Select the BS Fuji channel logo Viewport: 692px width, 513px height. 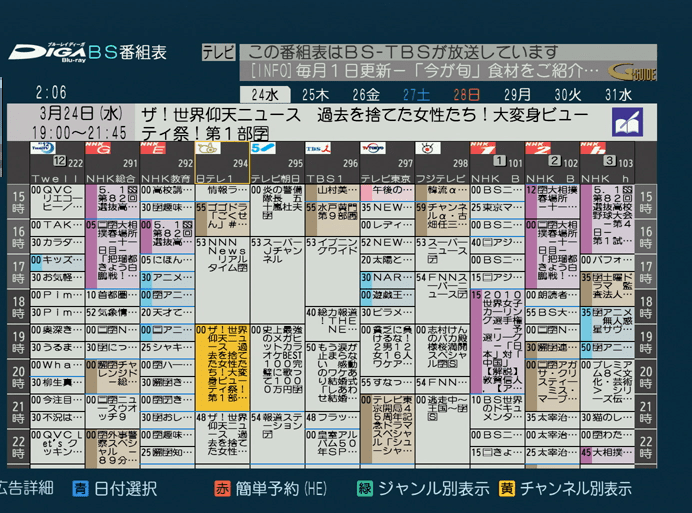[x=428, y=148]
